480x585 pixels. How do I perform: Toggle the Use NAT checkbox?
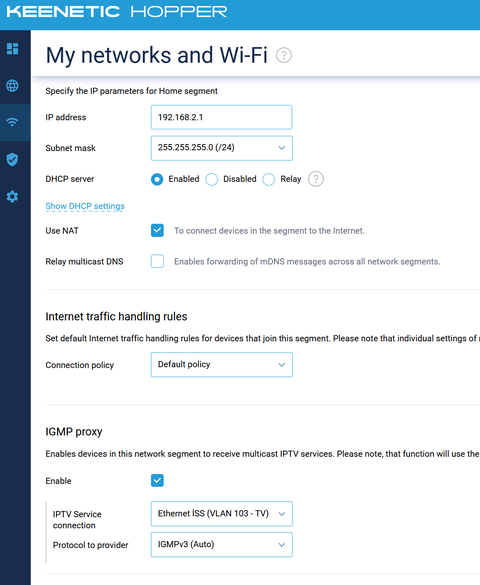pyautogui.click(x=157, y=231)
